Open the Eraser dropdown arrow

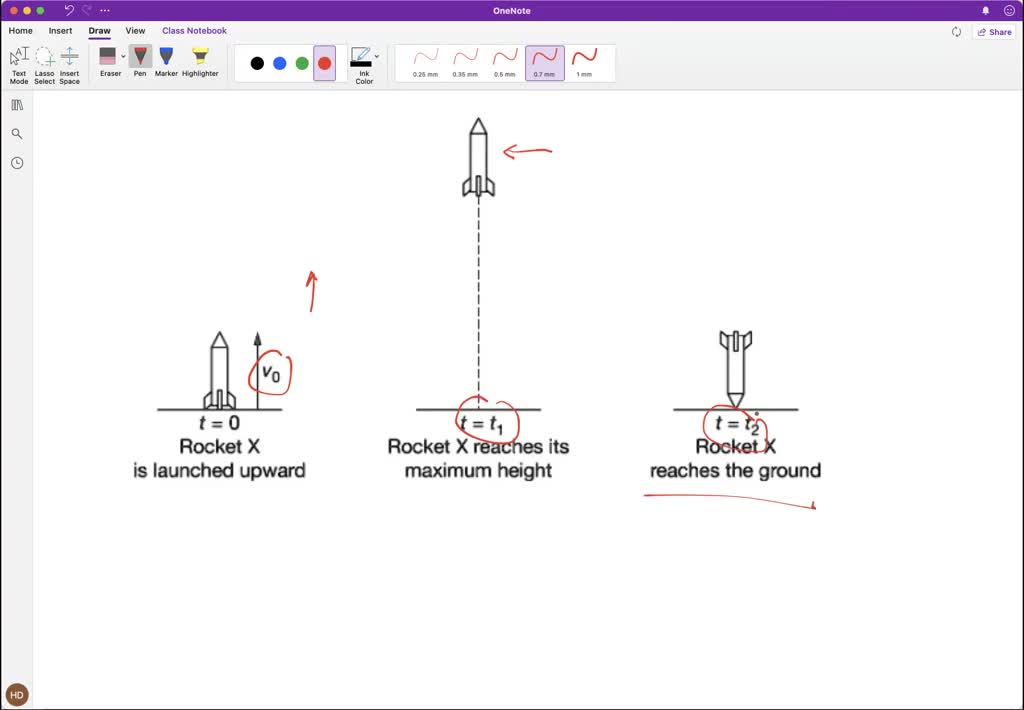(123, 55)
